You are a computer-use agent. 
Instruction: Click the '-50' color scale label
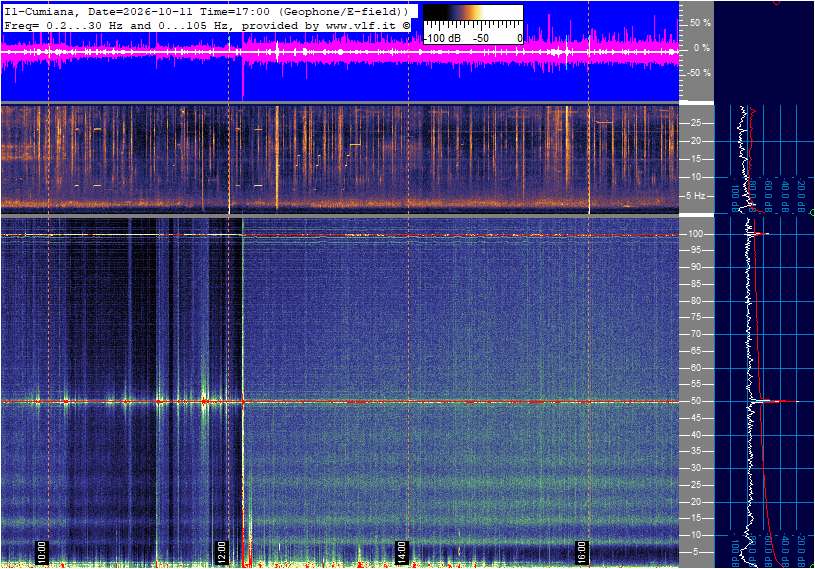pyautogui.click(x=481, y=38)
